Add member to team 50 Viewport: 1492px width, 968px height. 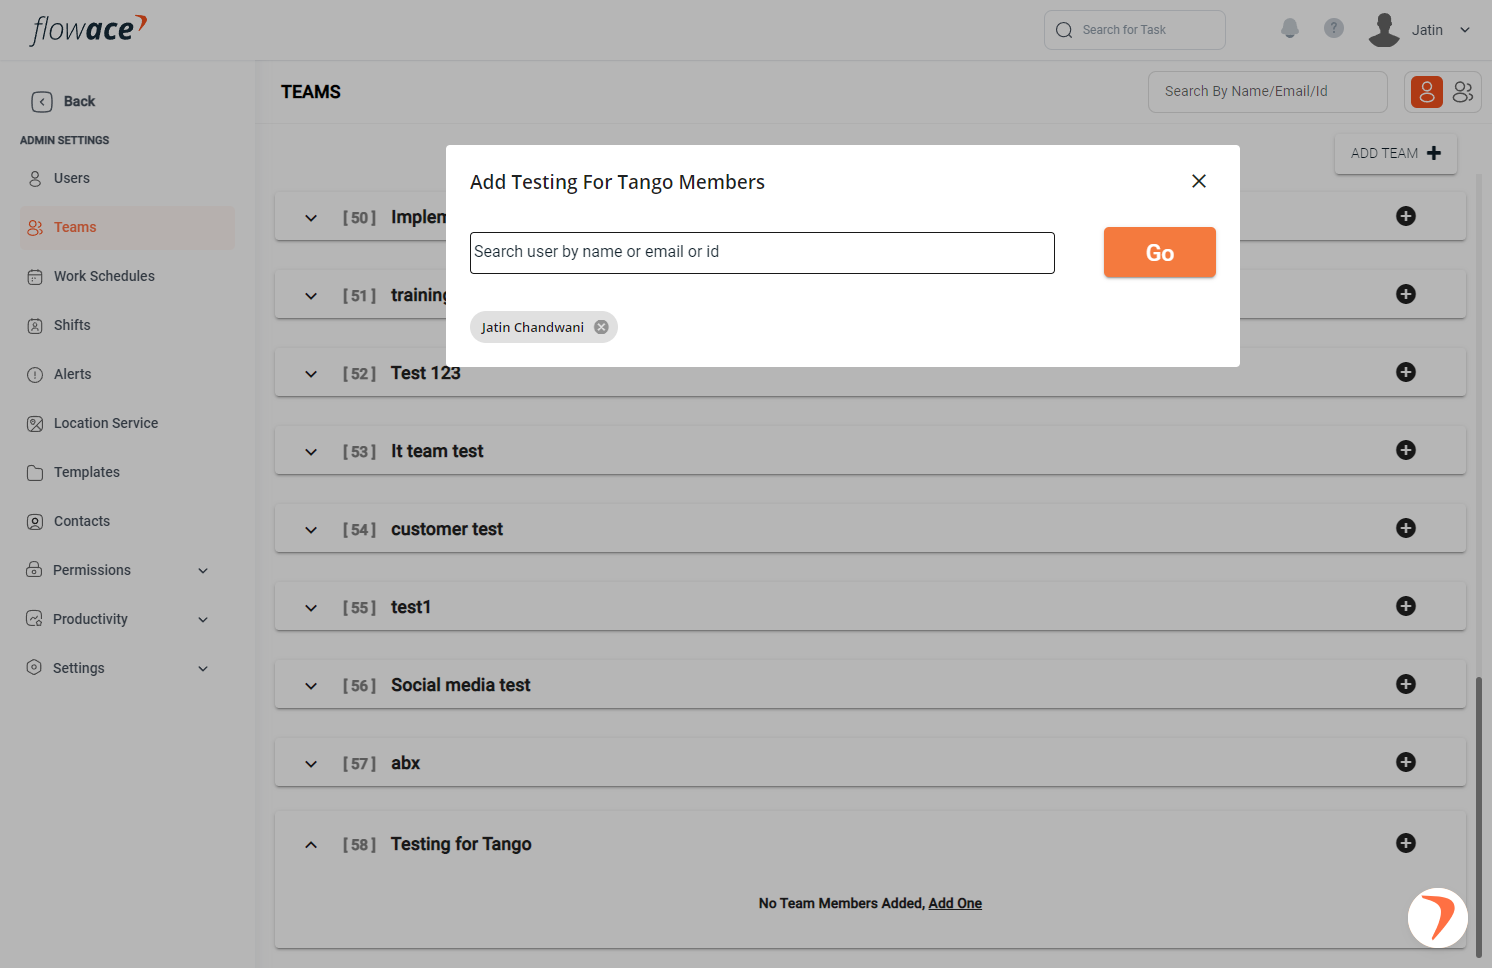[1406, 216]
